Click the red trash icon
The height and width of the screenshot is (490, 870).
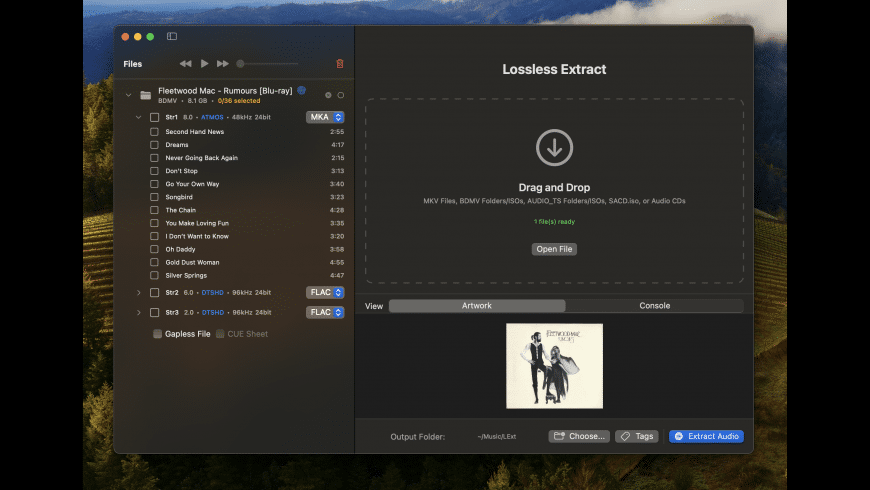tap(340, 64)
